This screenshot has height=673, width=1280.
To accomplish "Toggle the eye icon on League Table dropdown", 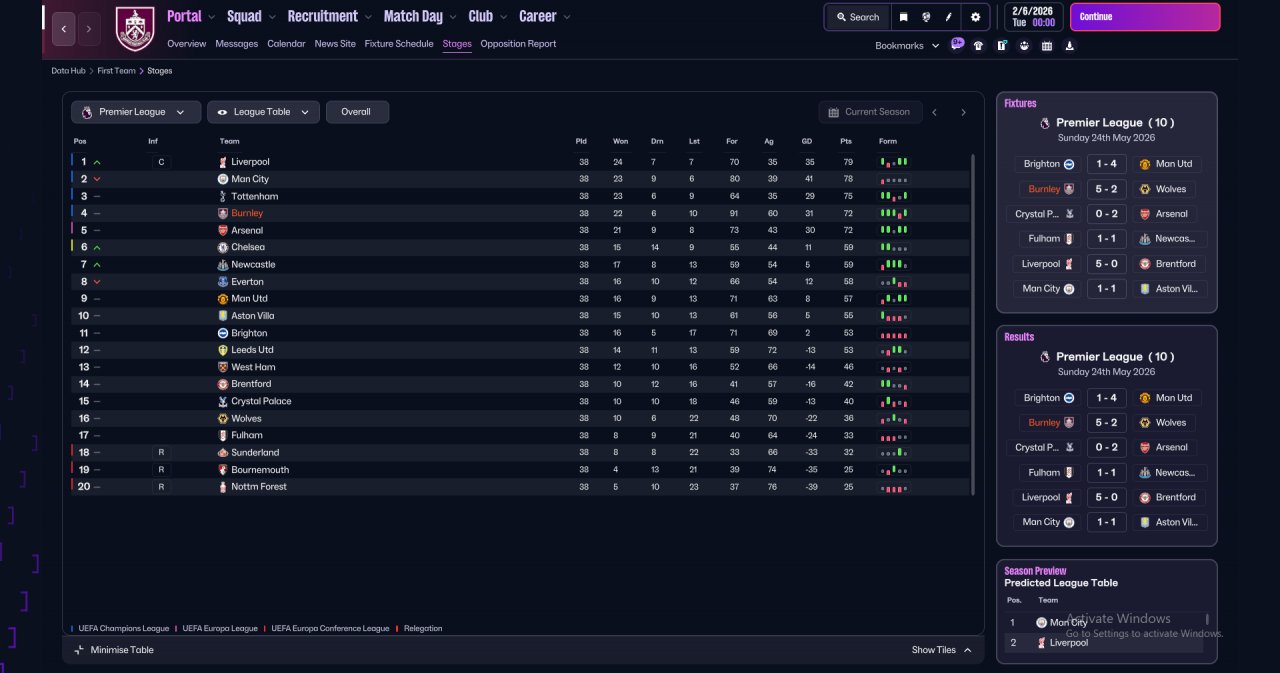I will click(x=222, y=112).
